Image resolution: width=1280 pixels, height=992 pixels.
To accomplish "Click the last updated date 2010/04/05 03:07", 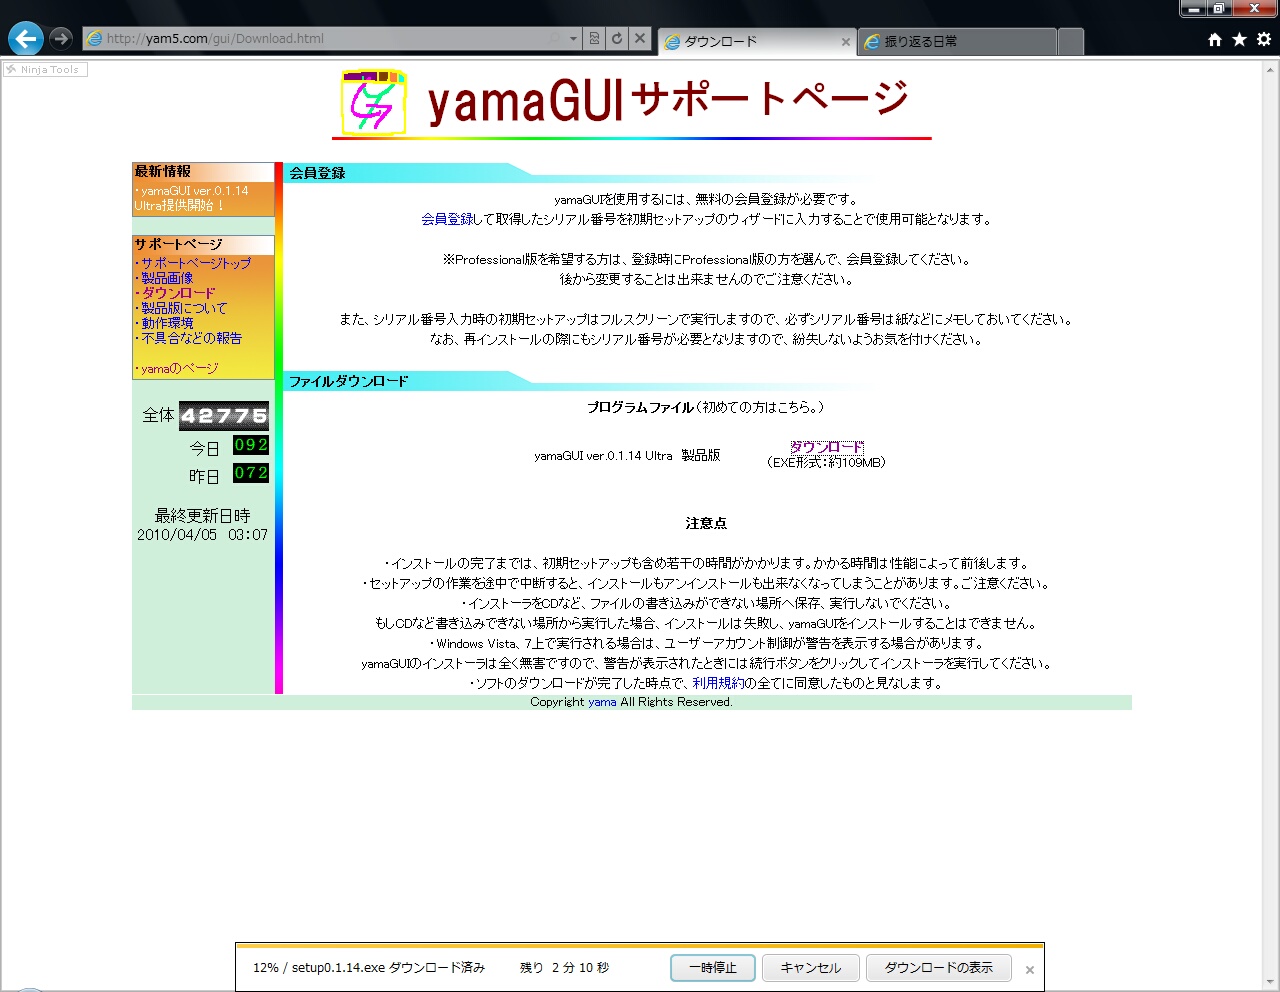I will pos(202,535).
